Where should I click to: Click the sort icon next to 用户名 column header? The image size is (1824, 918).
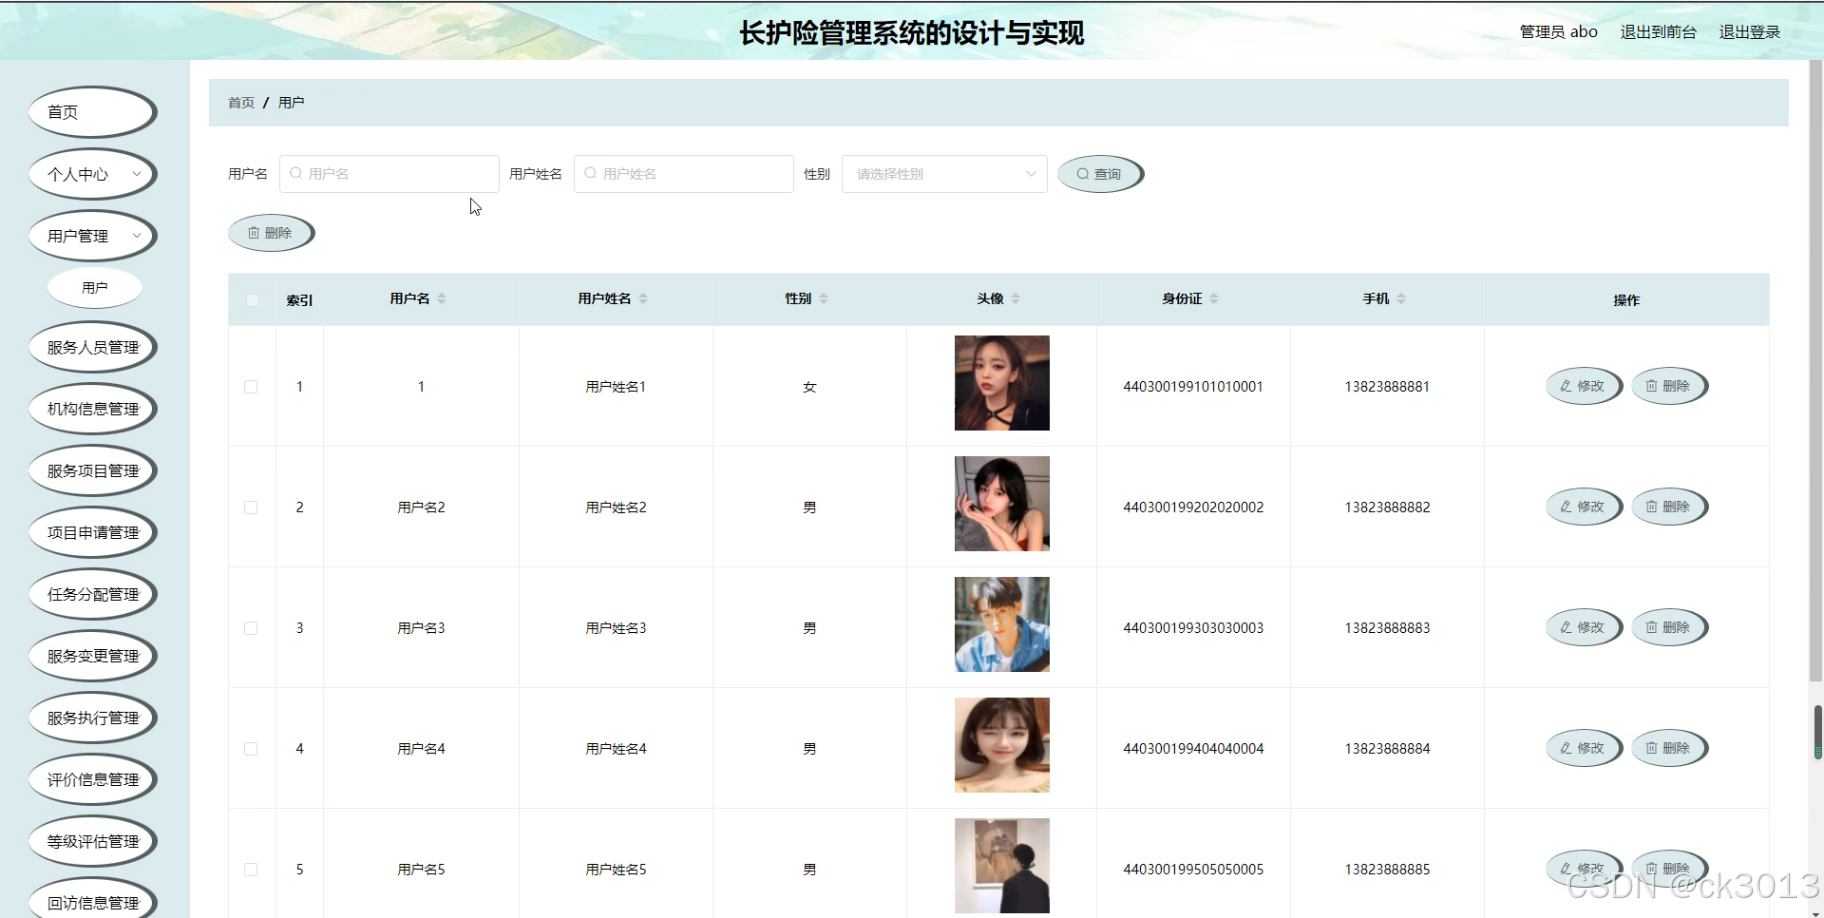pyautogui.click(x=439, y=297)
